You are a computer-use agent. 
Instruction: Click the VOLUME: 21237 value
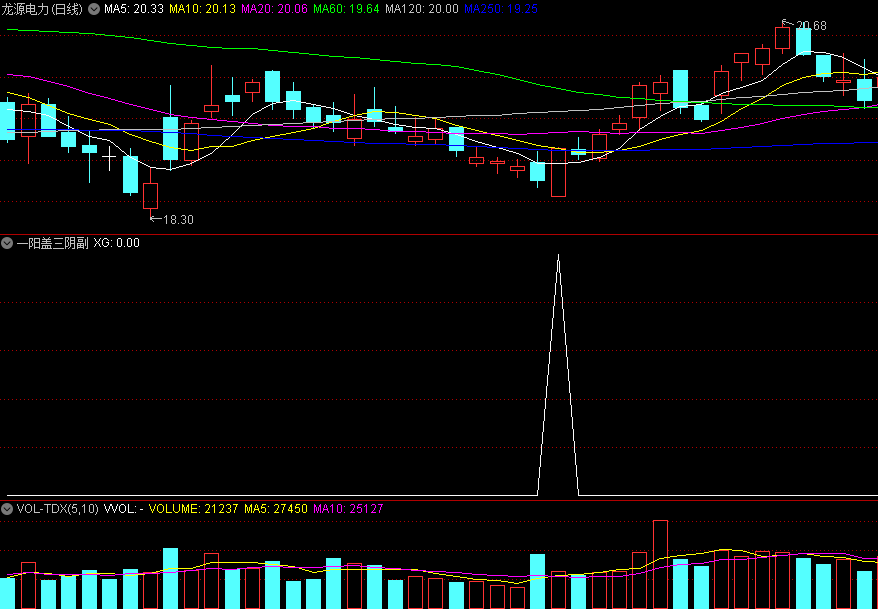[x=193, y=509]
